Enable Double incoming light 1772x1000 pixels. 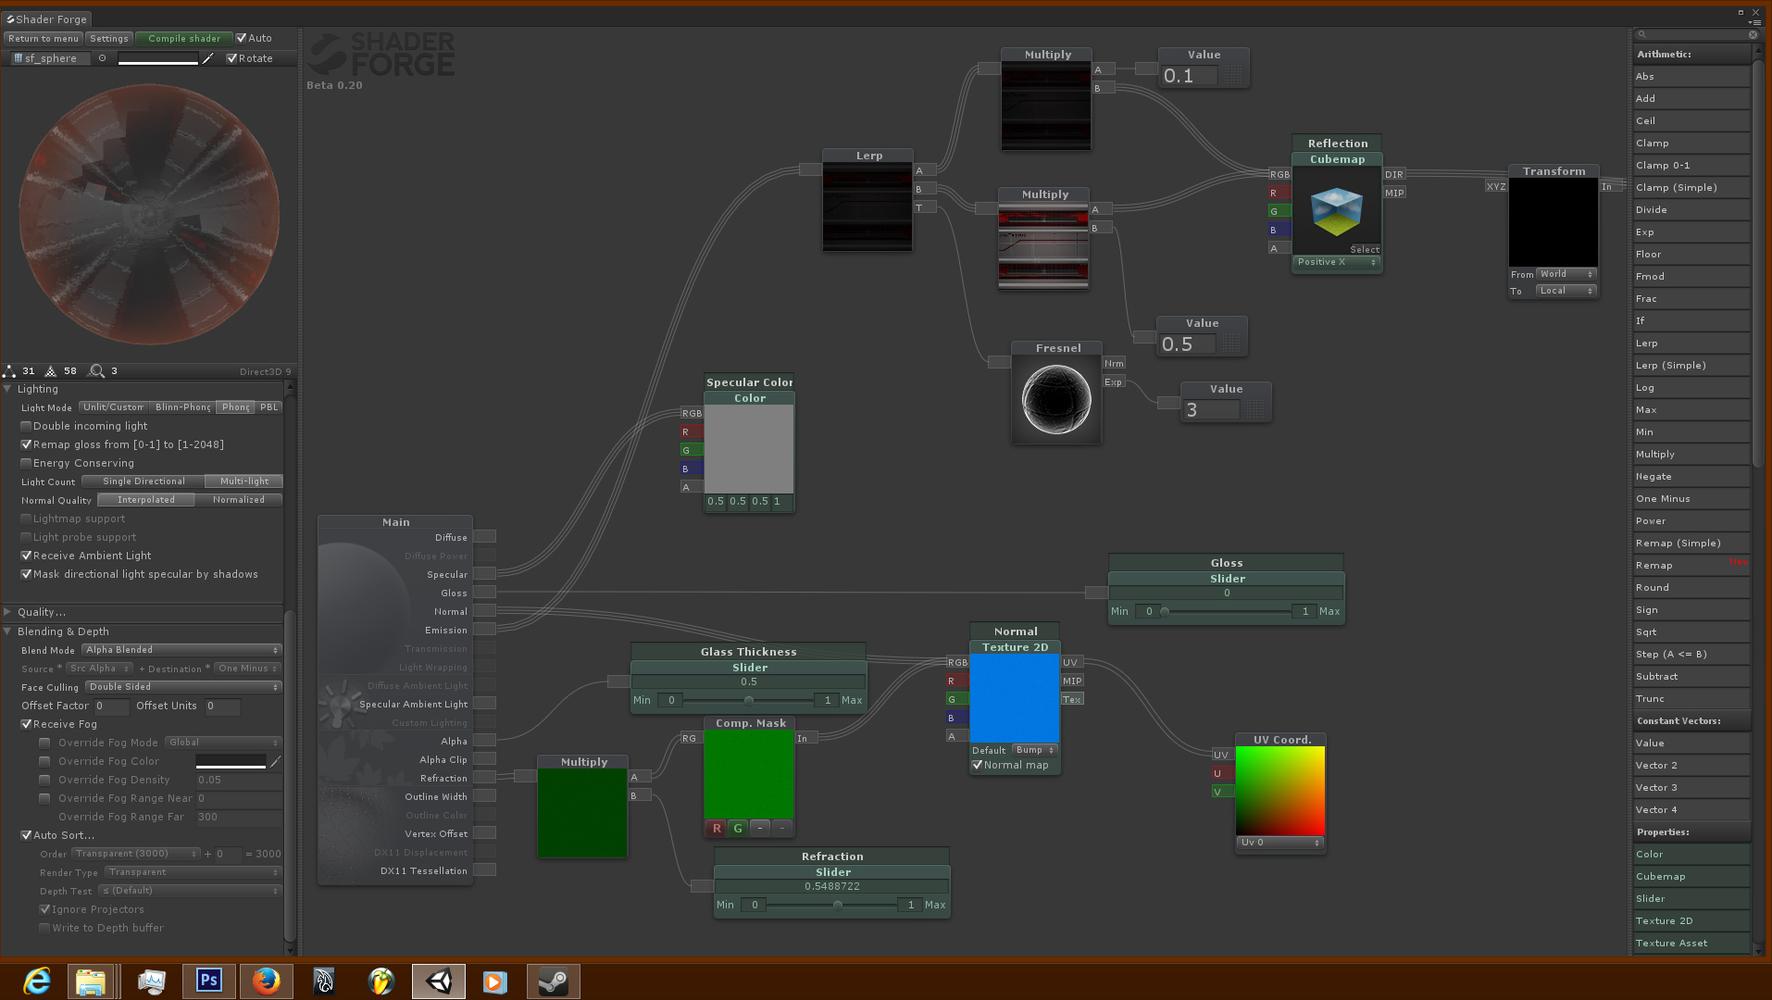26,426
